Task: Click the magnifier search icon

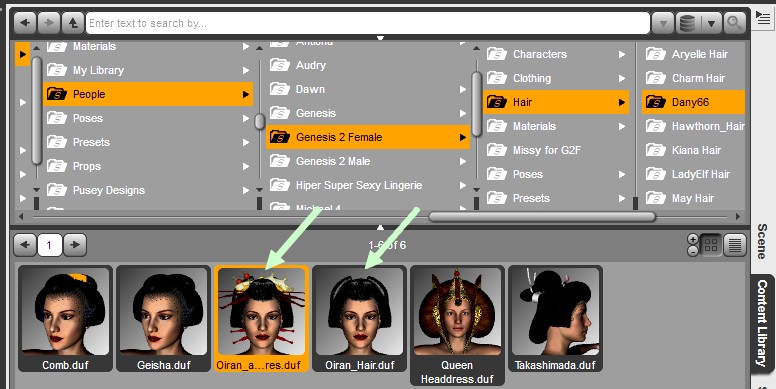Action: [x=734, y=23]
